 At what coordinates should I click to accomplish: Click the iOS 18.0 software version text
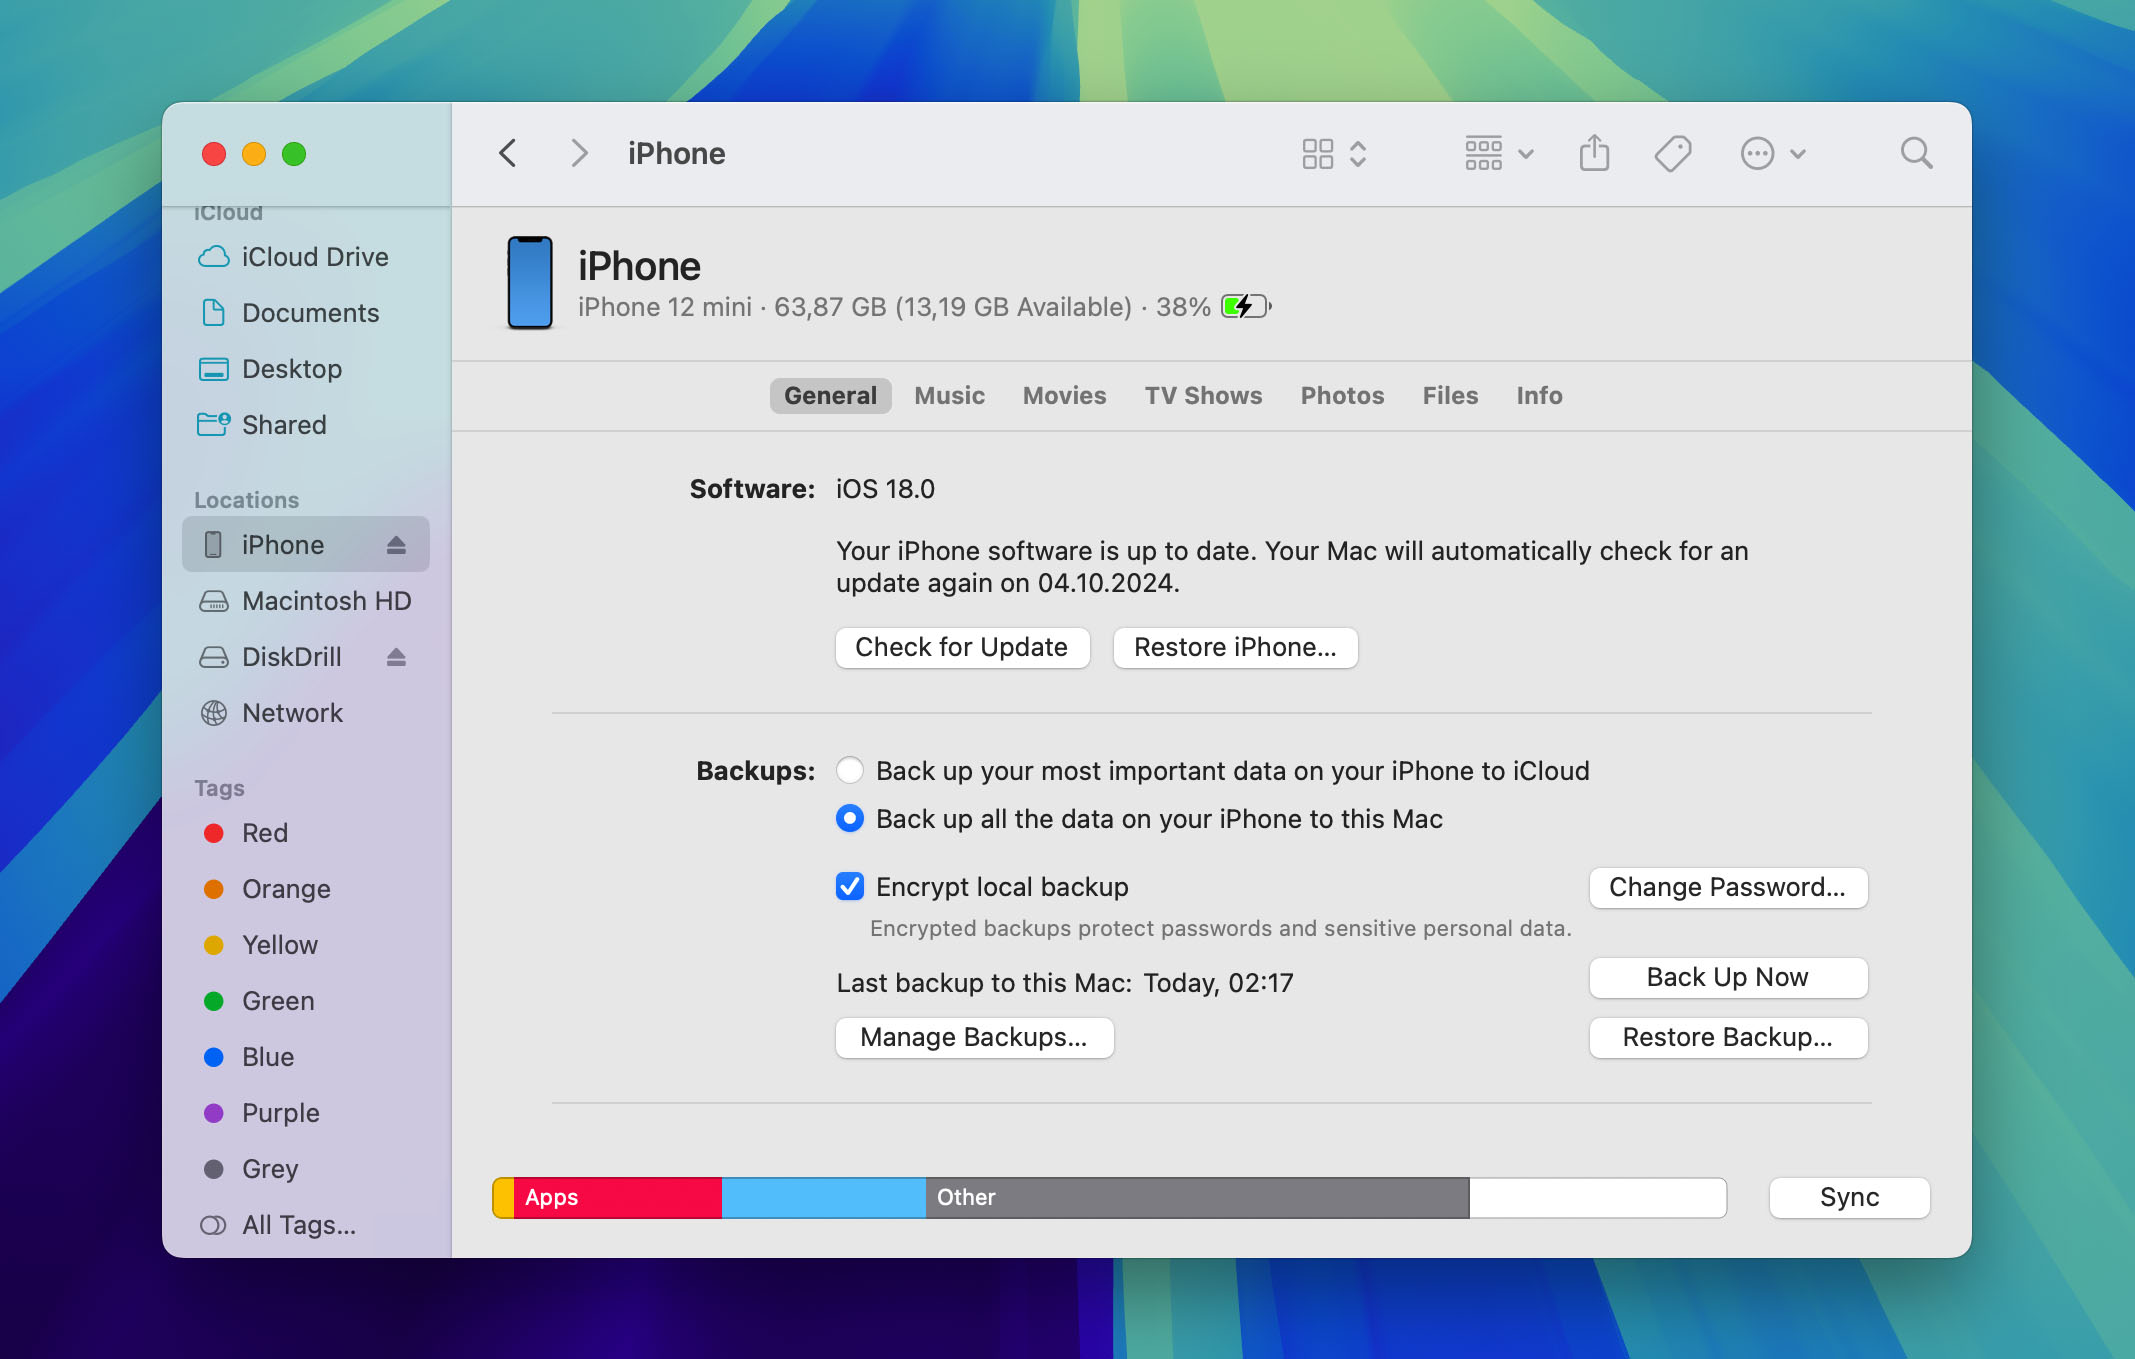point(885,489)
